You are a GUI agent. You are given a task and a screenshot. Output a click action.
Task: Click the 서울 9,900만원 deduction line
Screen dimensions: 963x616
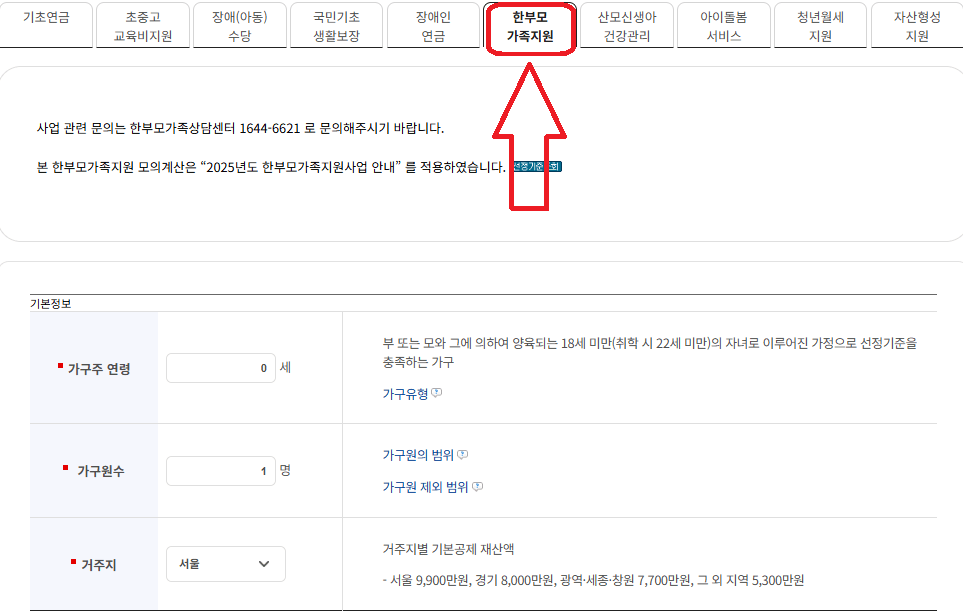pos(593,580)
